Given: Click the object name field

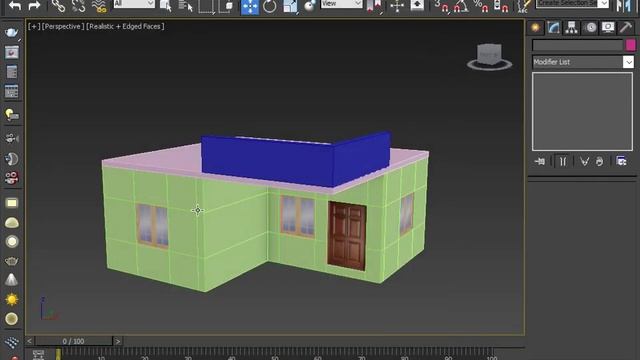Looking at the screenshot, I should pos(578,45).
